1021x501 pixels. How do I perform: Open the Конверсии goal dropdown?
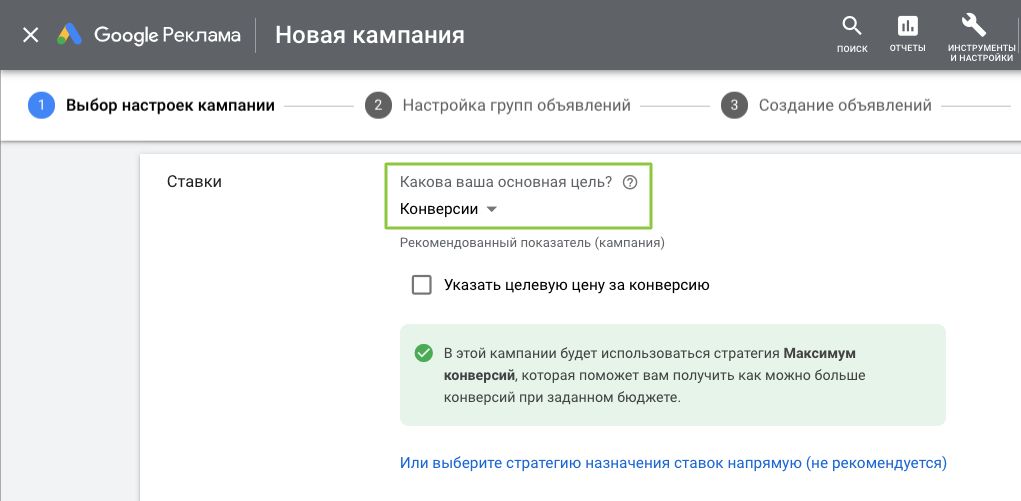[x=448, y=209]
